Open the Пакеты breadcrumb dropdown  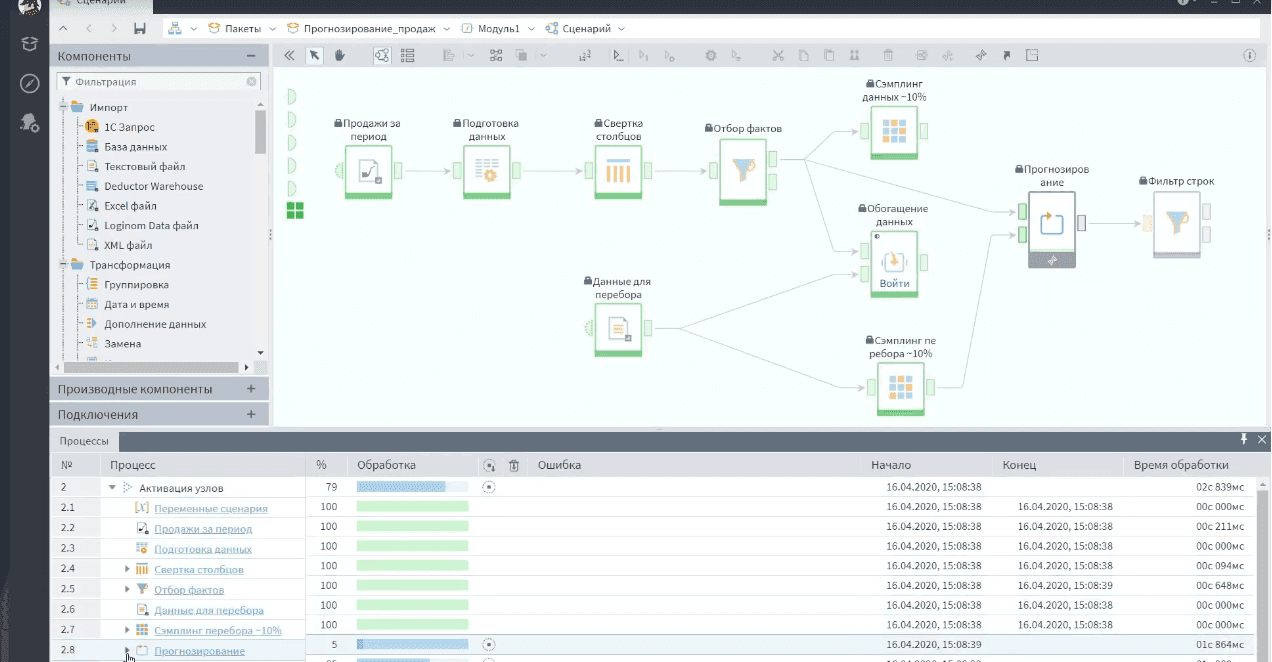[269, 29]
